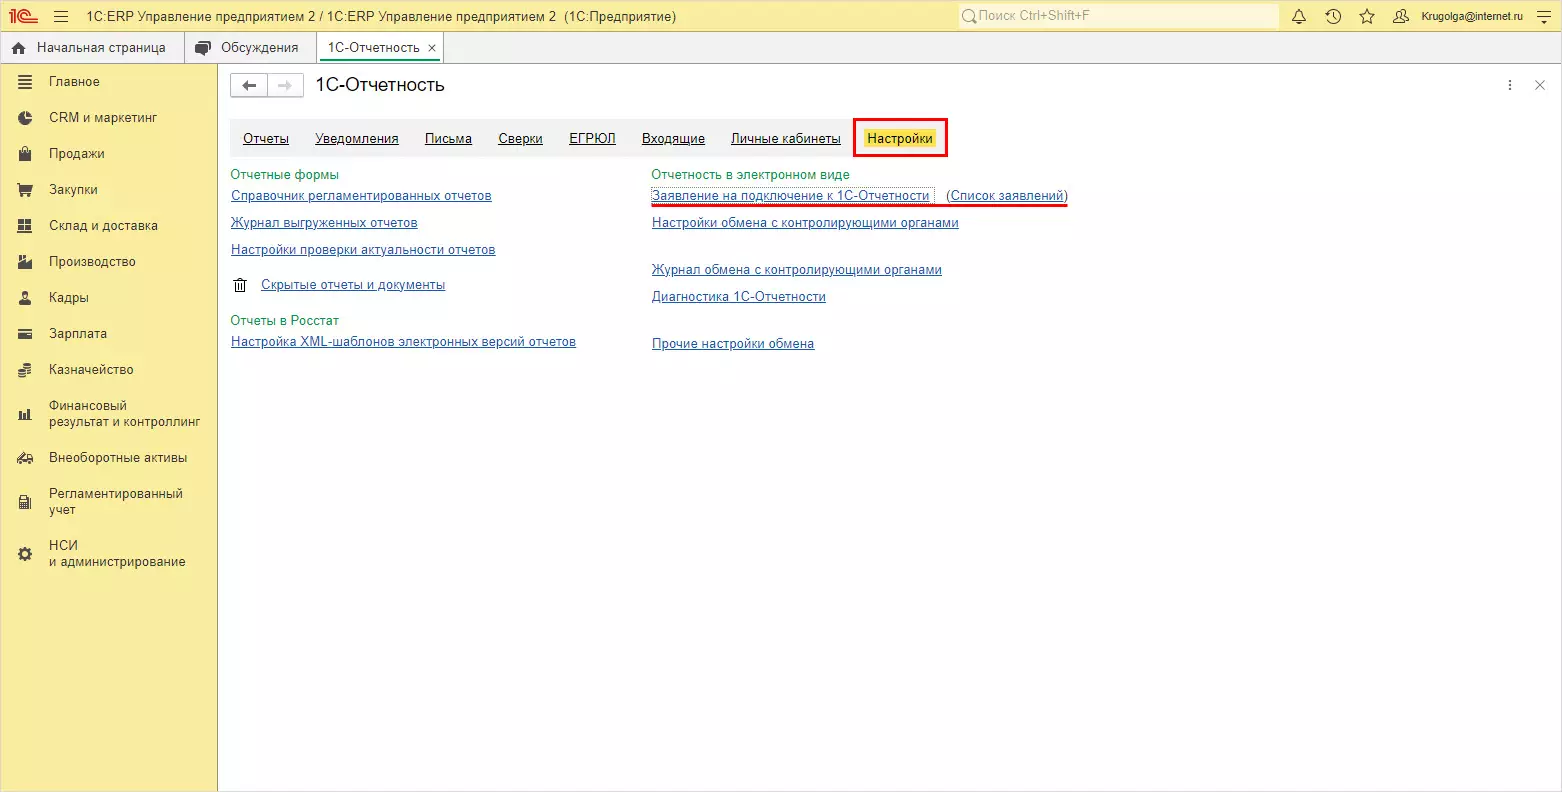This screenshot has width=1562, height=792.
Task: Click the Отчеты в Росстат heading
Action: tap(285, 321)
